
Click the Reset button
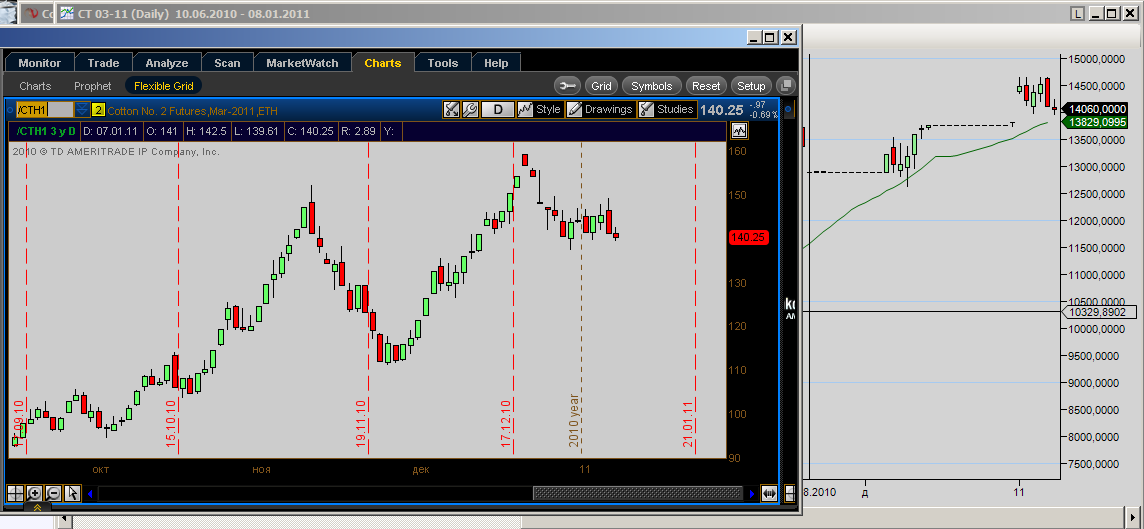[x=706, y=86]
